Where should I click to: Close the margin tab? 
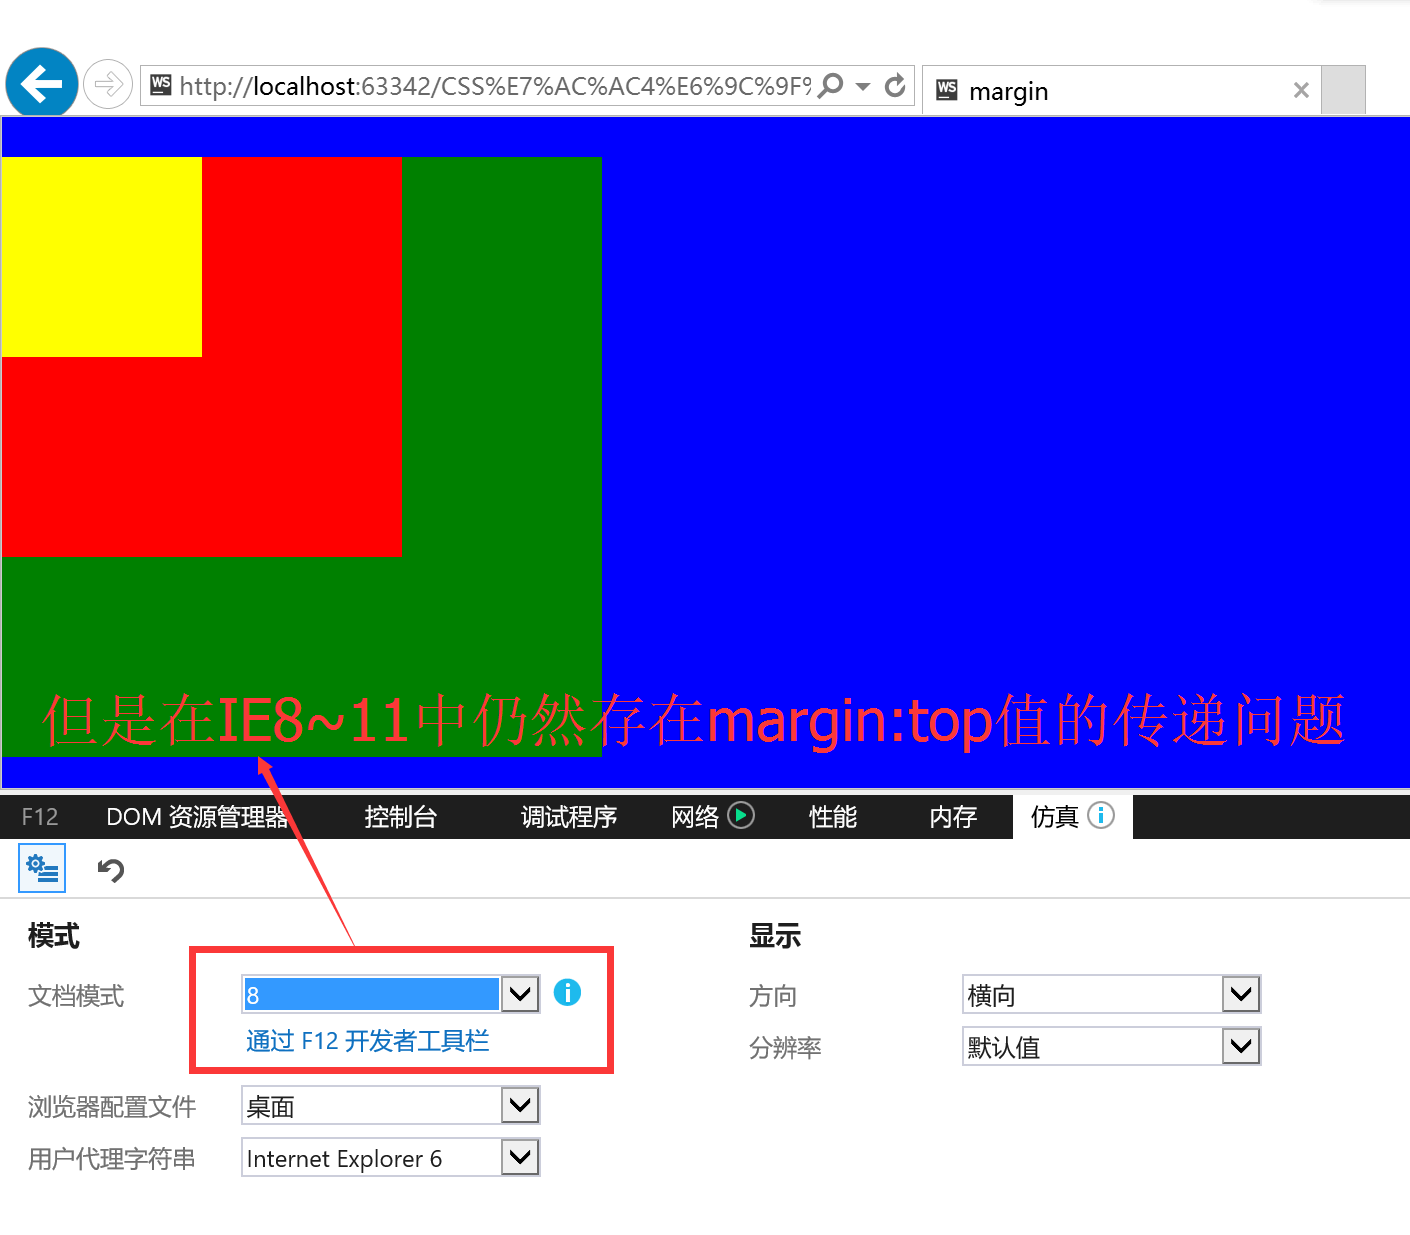1301,91
